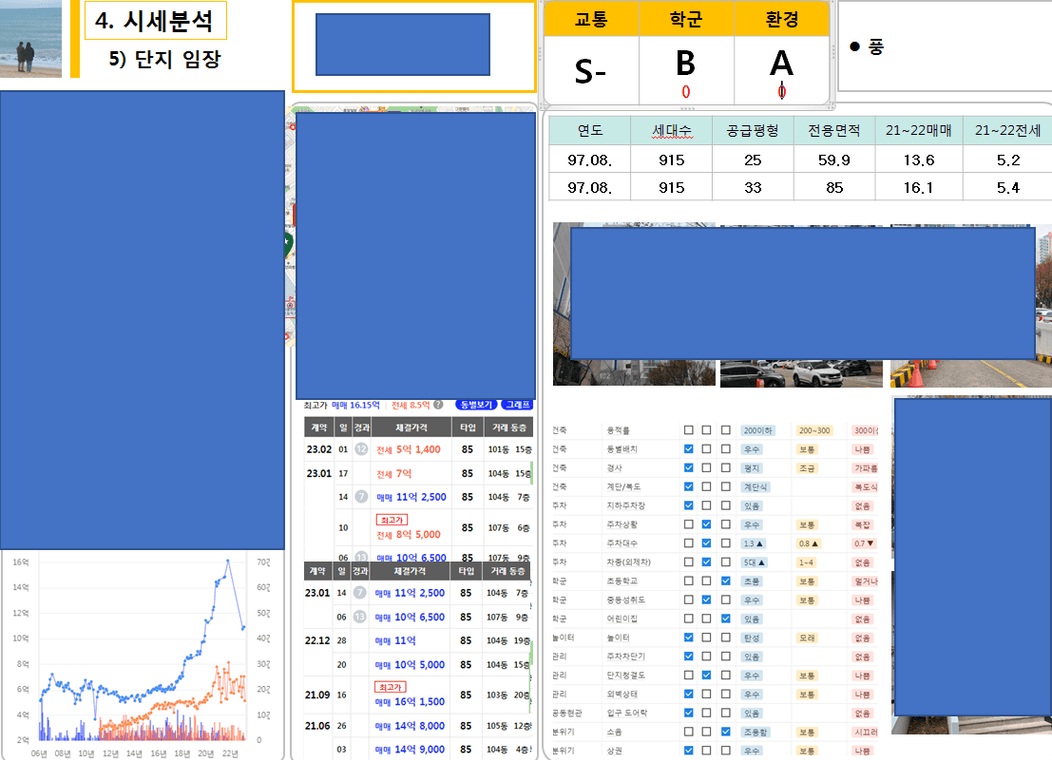The height and width of the screenshot is (760, 1052).
Task: Click the 5) 단지 임장 subtitle
Action: pos(164,59)
